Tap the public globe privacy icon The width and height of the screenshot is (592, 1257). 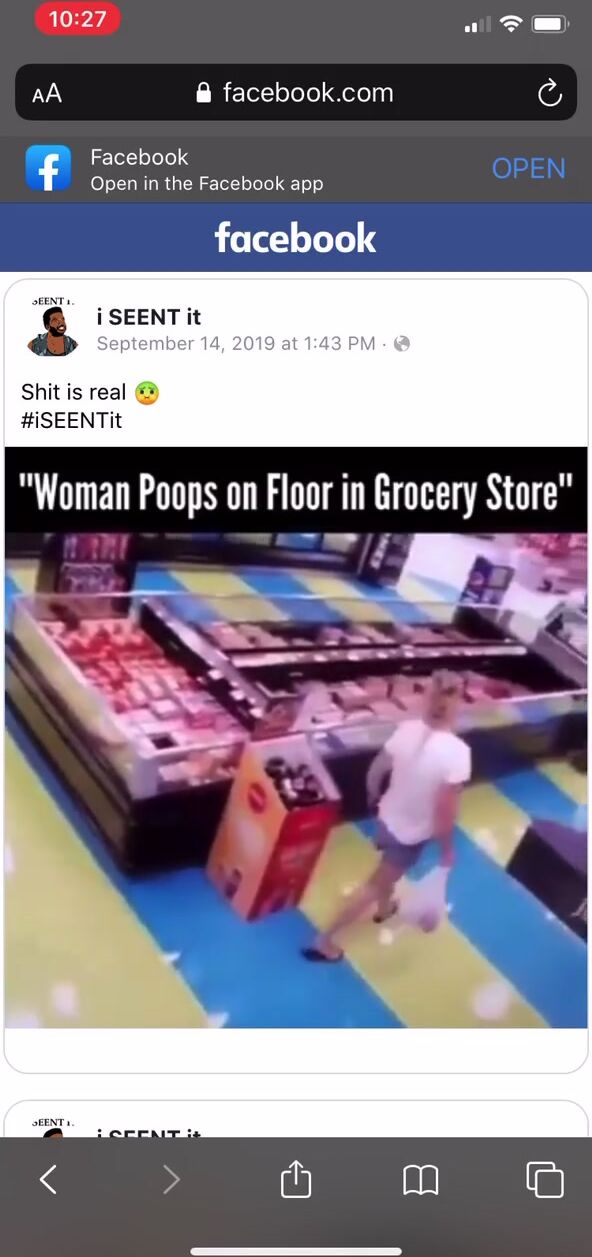(402, 344)
